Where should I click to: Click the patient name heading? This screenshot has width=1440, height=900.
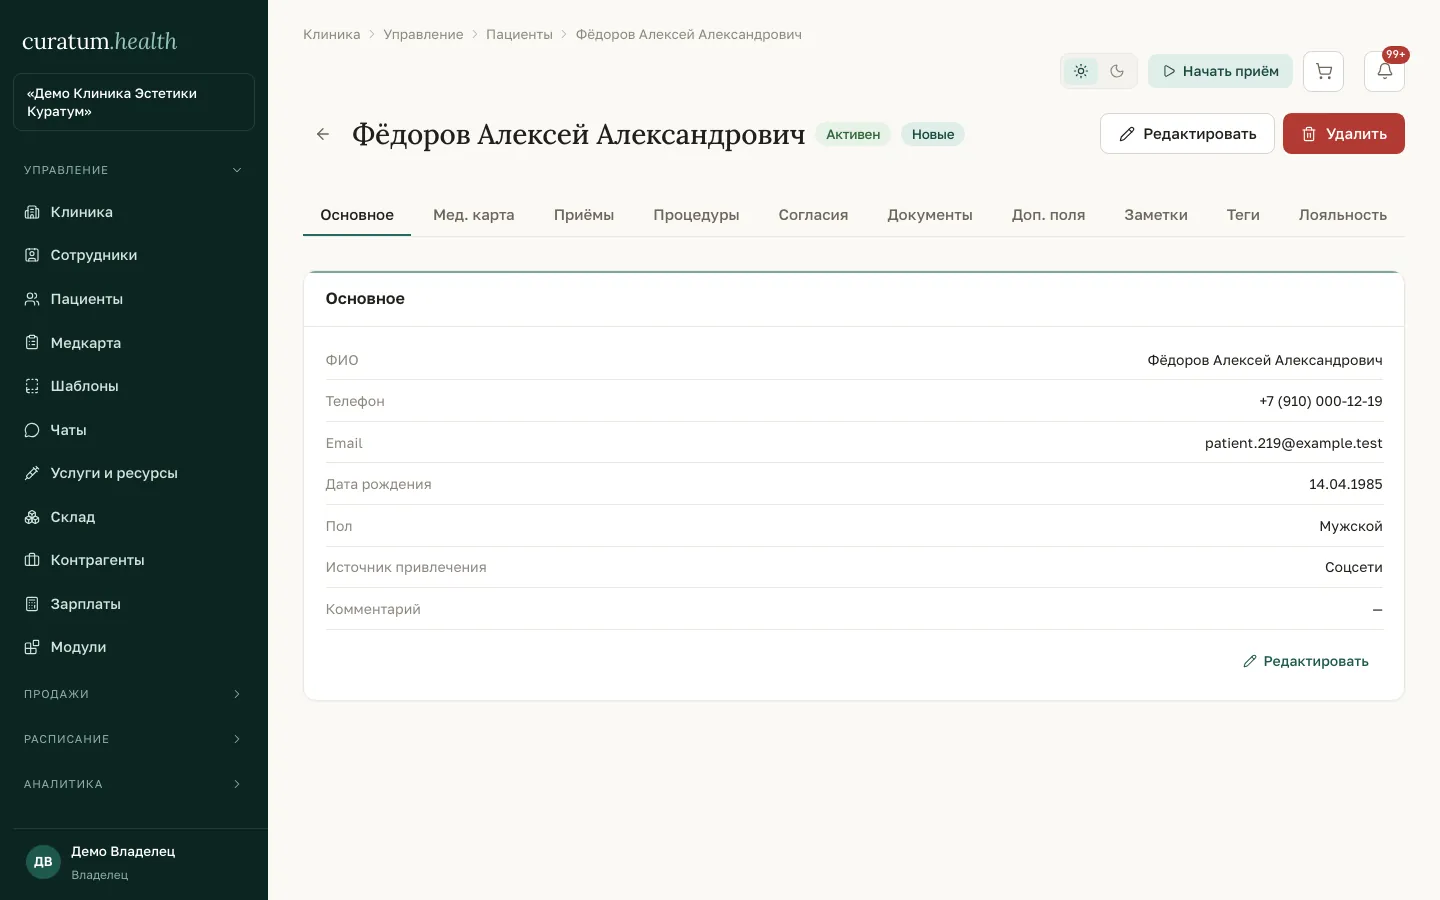coord(578,134)
